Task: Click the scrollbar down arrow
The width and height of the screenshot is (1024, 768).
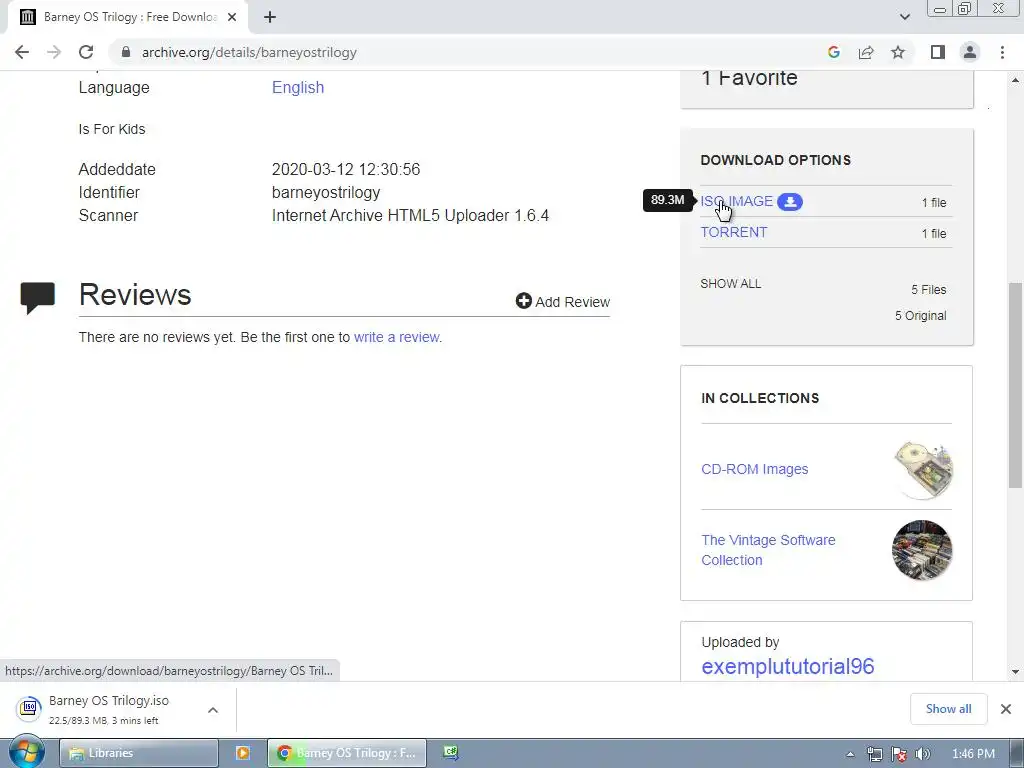Action: [1015, 671]
